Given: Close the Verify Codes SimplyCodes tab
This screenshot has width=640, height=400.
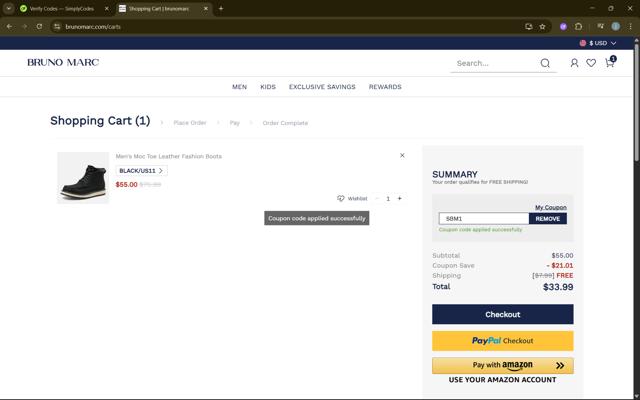Looking at the screenshot, I should 107,8.
